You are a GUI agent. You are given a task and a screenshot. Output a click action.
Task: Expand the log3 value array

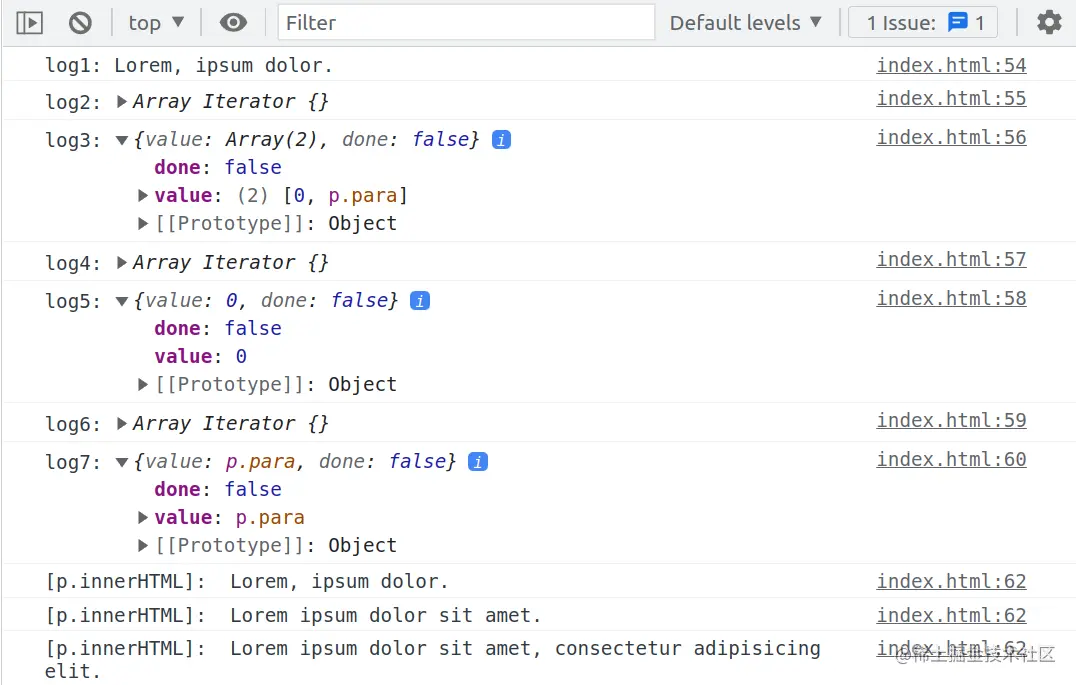[143, 195]
